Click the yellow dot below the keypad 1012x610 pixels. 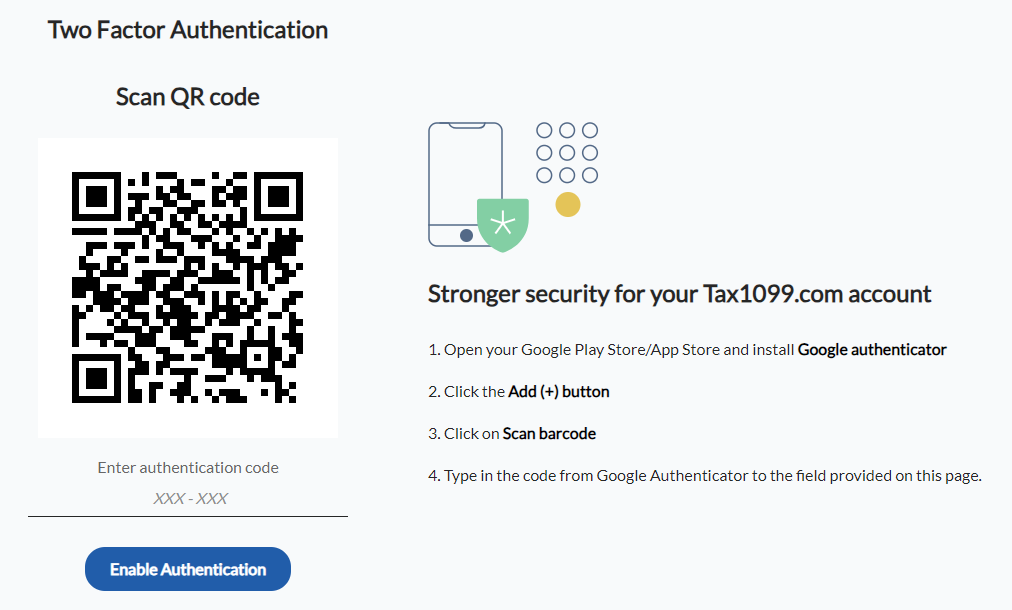tap(568, 205)
